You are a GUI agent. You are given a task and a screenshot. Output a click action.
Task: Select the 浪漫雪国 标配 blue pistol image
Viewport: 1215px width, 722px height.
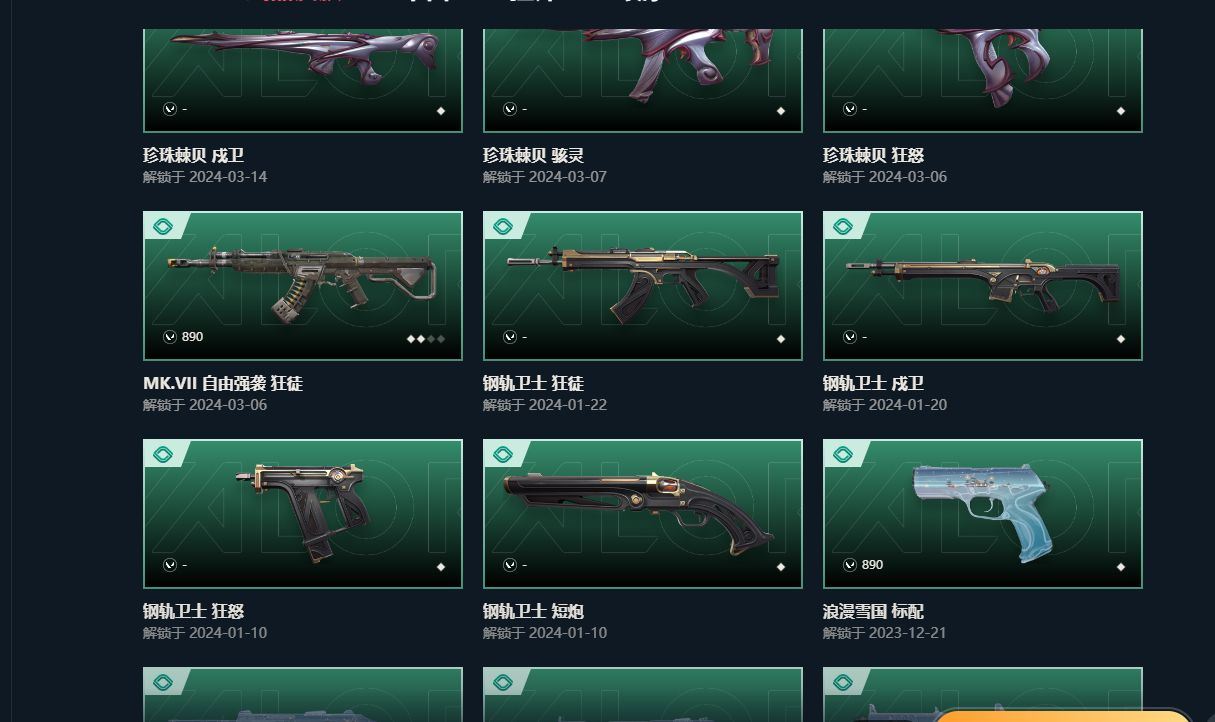coord(982,510)
